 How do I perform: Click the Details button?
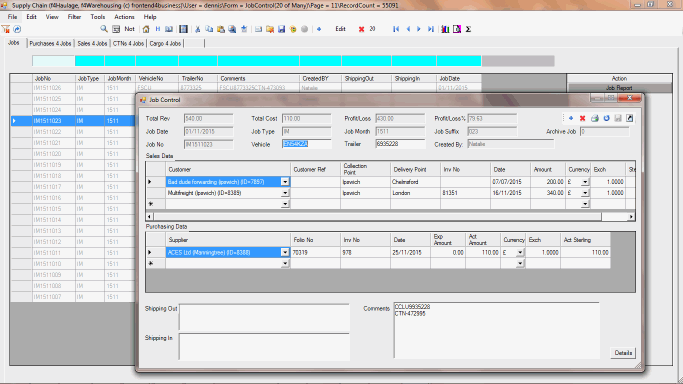click(623, 353)
